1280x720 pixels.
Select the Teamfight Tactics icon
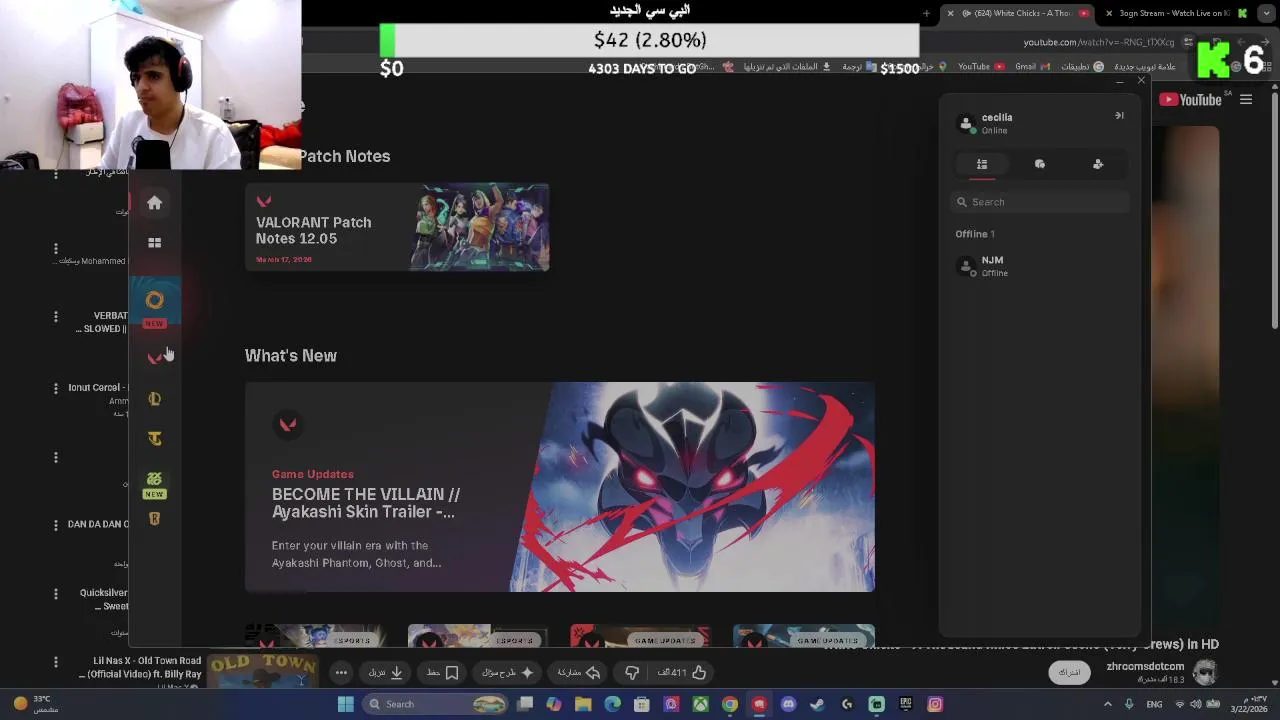click(154, 439)
